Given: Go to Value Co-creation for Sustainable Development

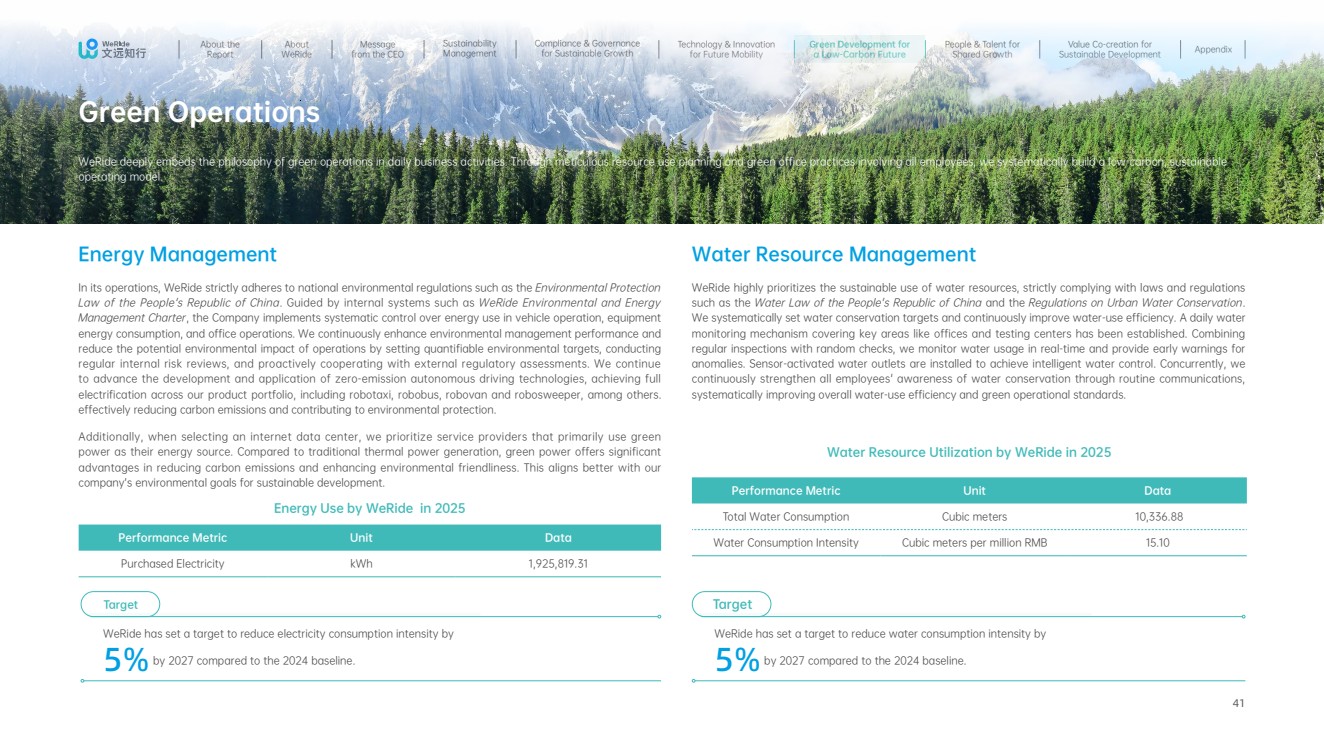Looking at the screenshot, I should [x=1110, y=49].
